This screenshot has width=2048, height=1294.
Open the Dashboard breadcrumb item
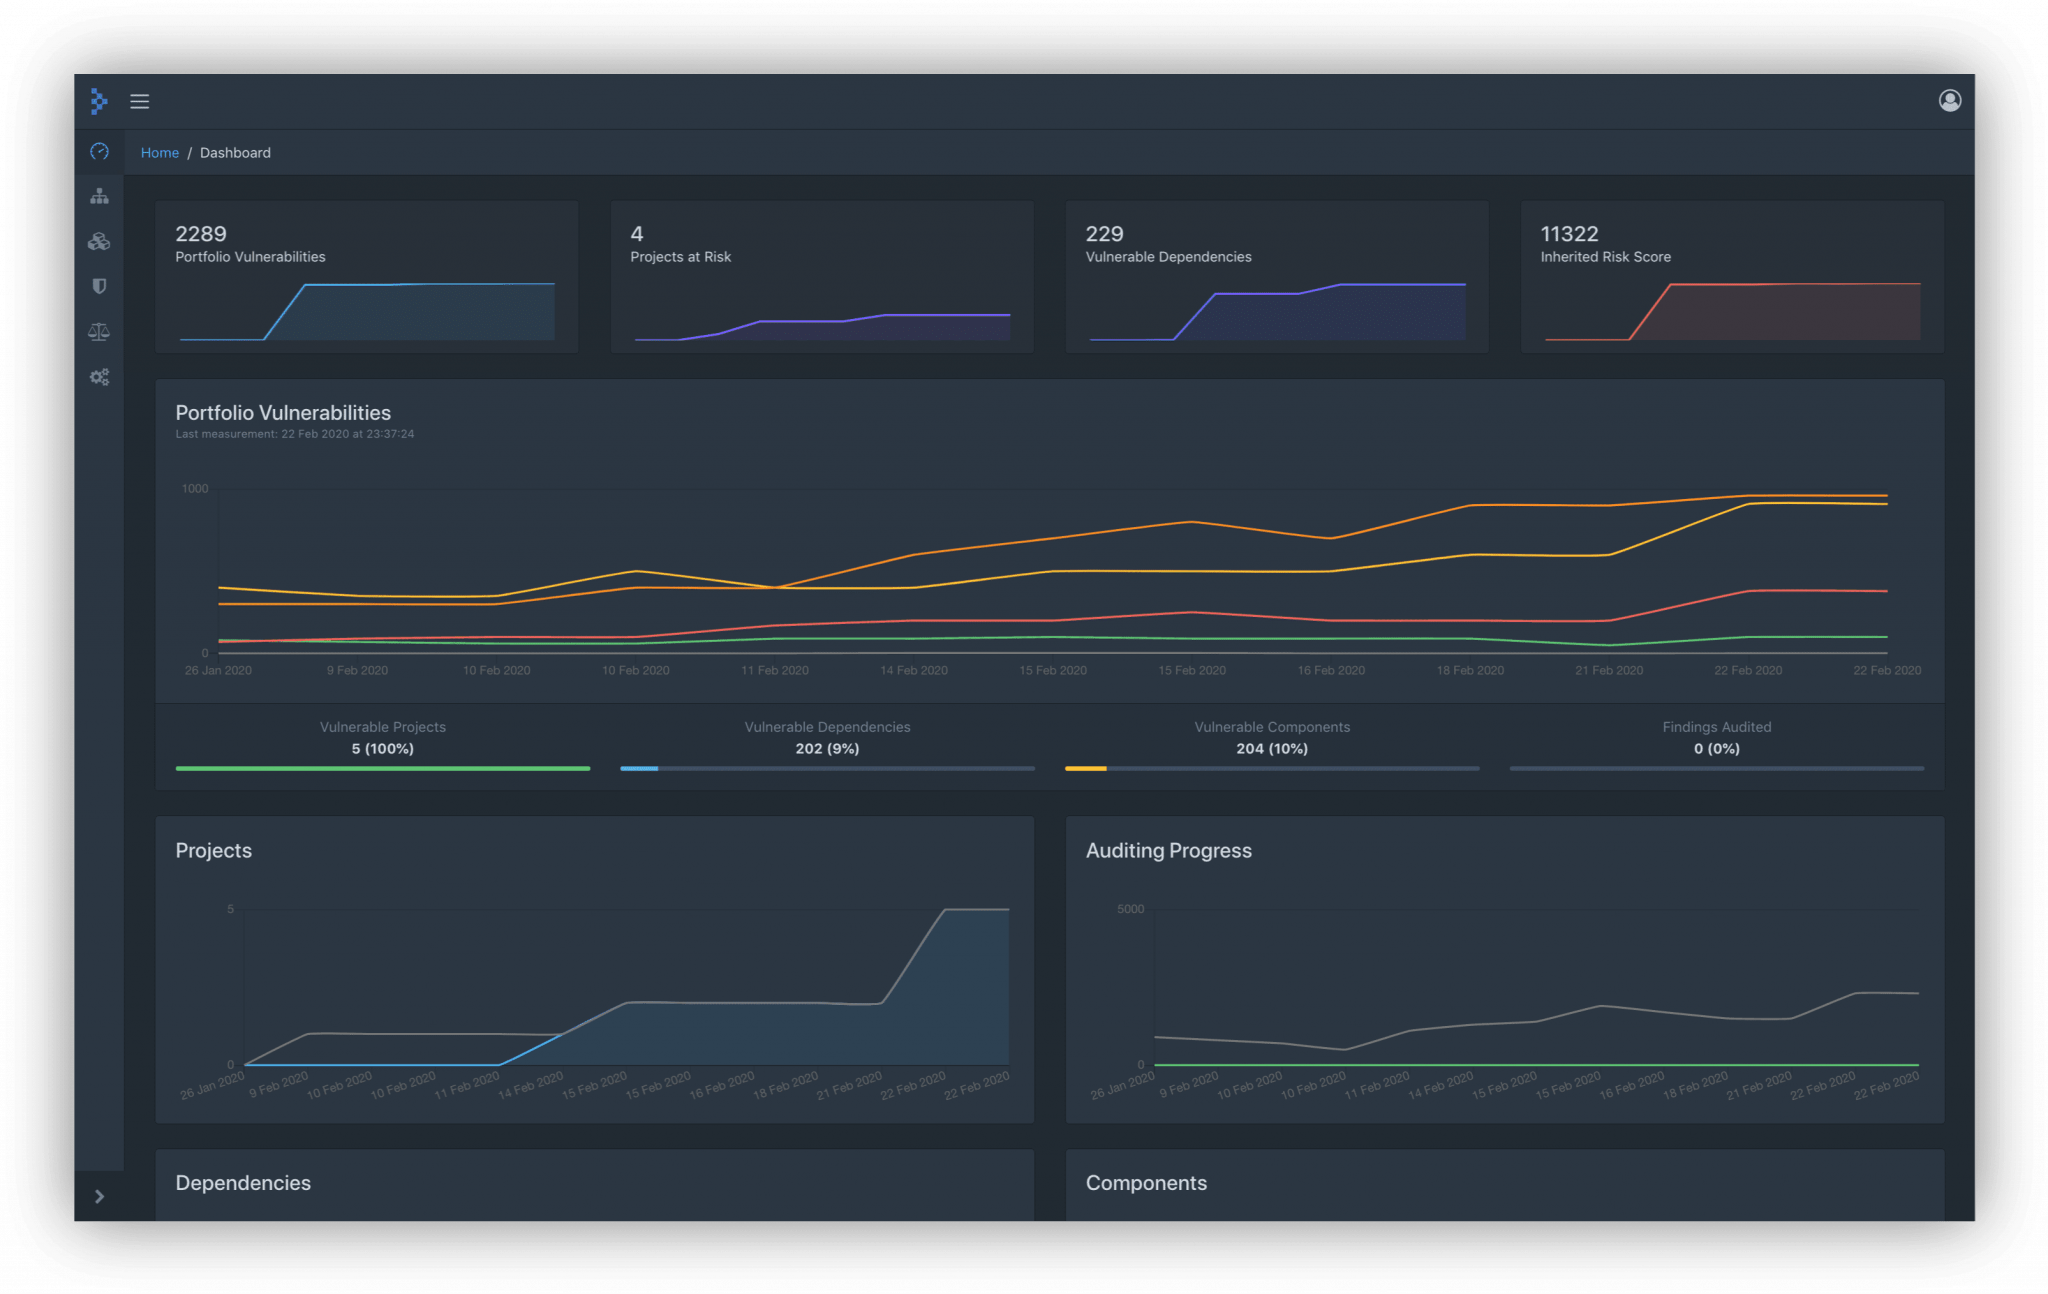tap(235, 152)
